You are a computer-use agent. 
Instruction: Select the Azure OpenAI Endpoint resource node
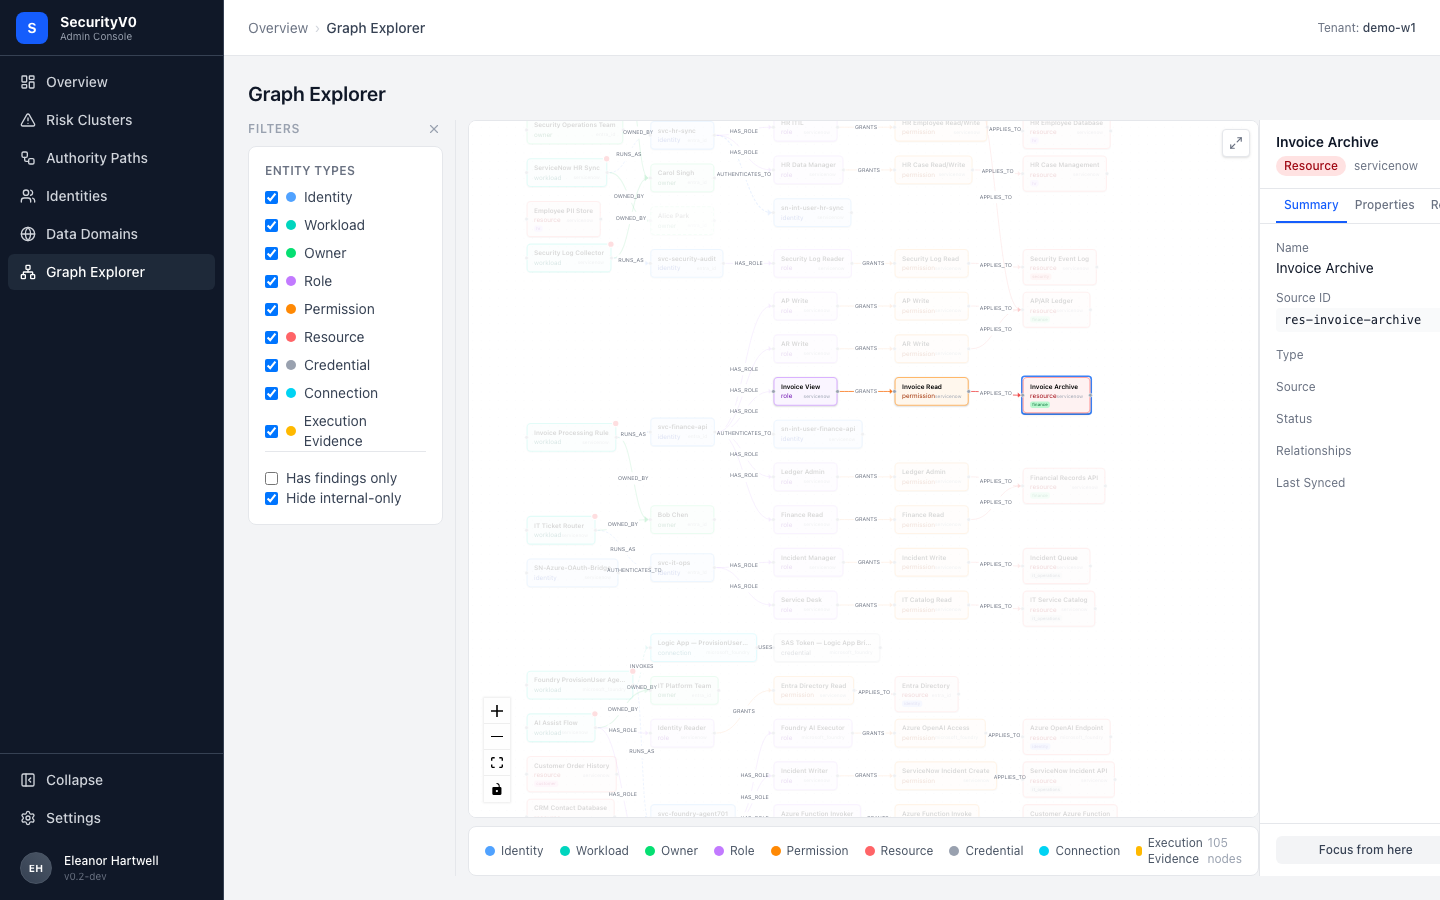click(x=1066, y=737)
